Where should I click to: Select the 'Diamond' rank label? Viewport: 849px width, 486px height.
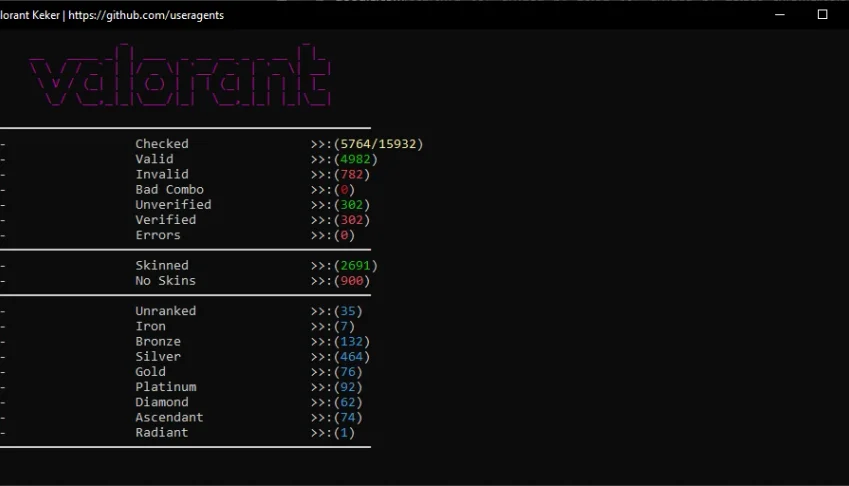pos(162,402)
